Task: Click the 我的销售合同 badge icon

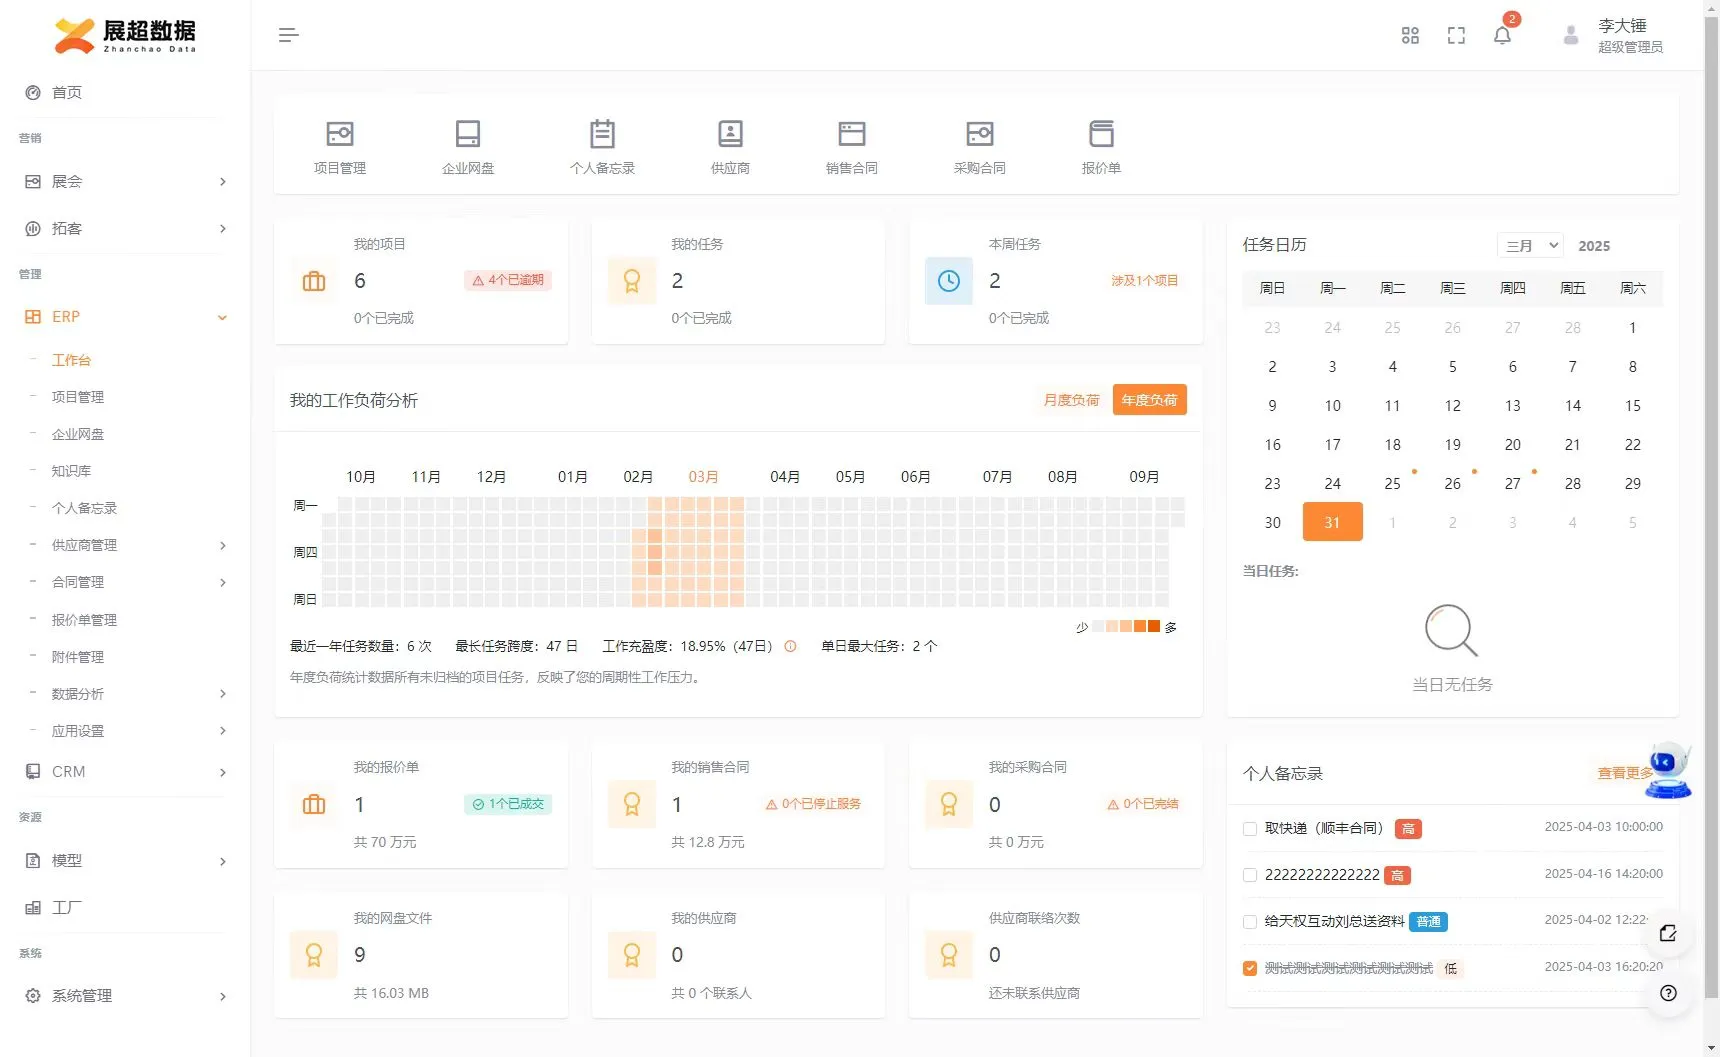Action: point(632,804)
